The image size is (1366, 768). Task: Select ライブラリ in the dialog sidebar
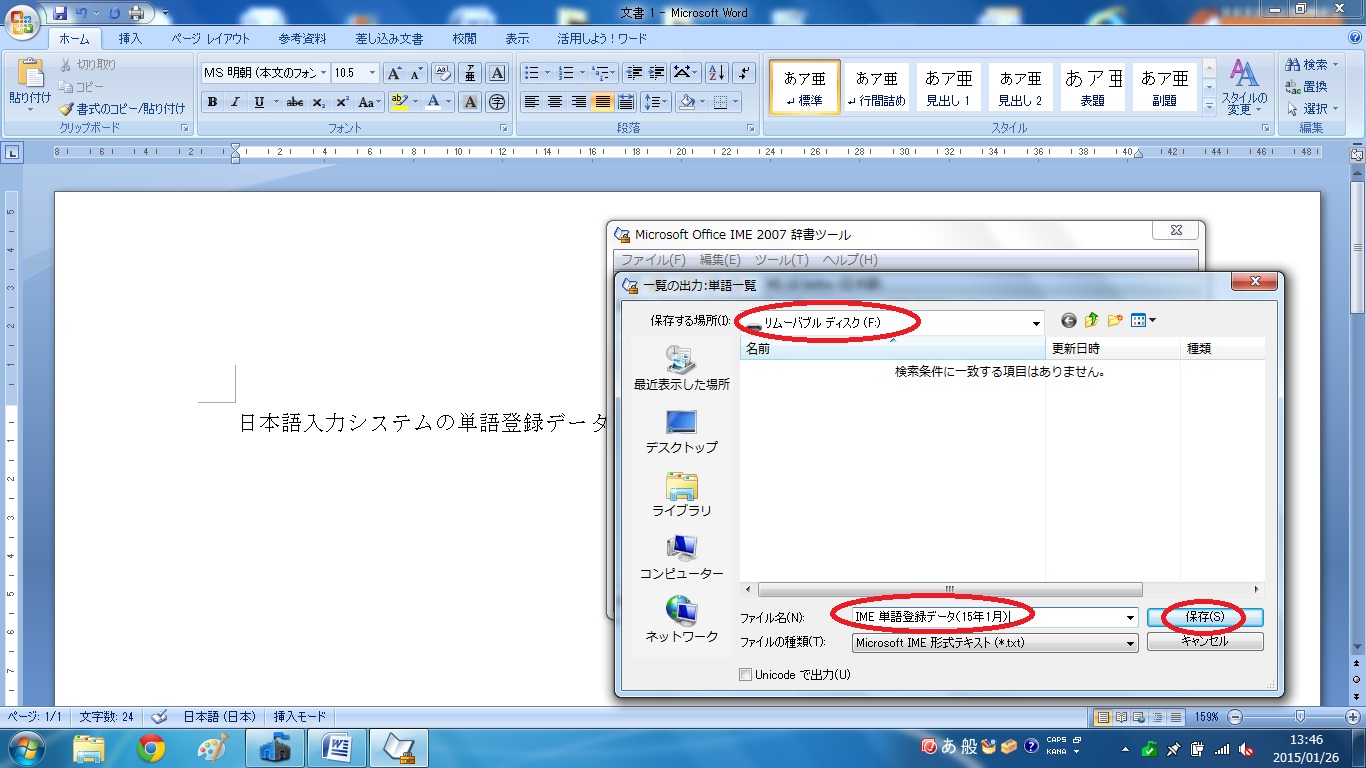681,496
